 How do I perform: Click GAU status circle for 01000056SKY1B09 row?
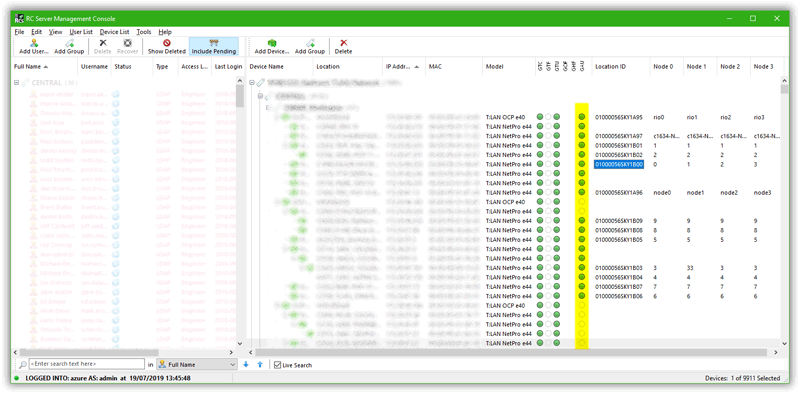pyautogui.click(x=582, y=220)
